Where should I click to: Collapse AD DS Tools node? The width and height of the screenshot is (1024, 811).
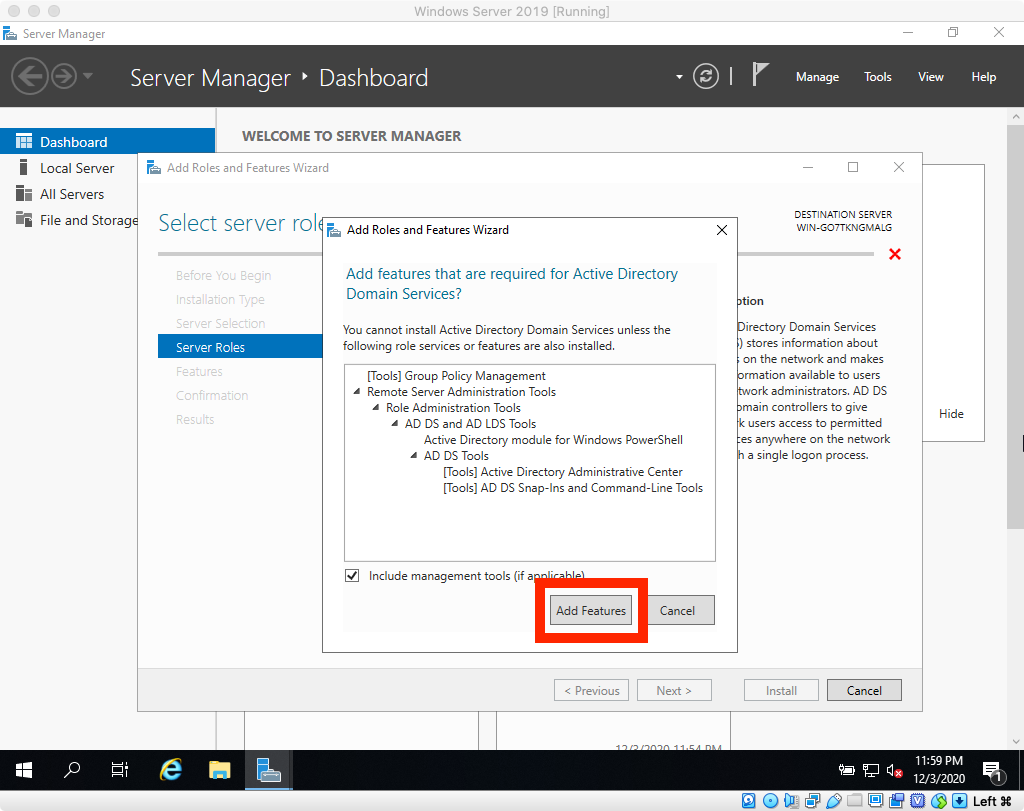(x=413, y=455)
